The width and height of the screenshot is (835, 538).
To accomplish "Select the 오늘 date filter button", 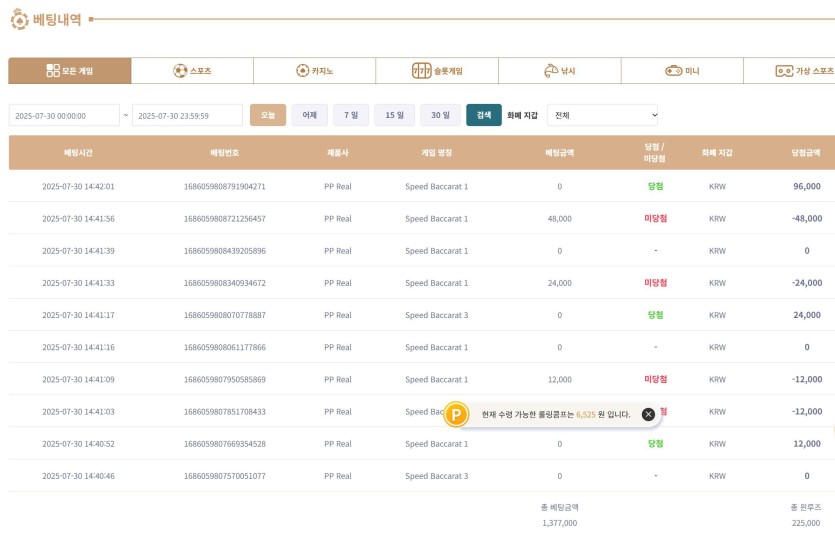I will point(268,115).
